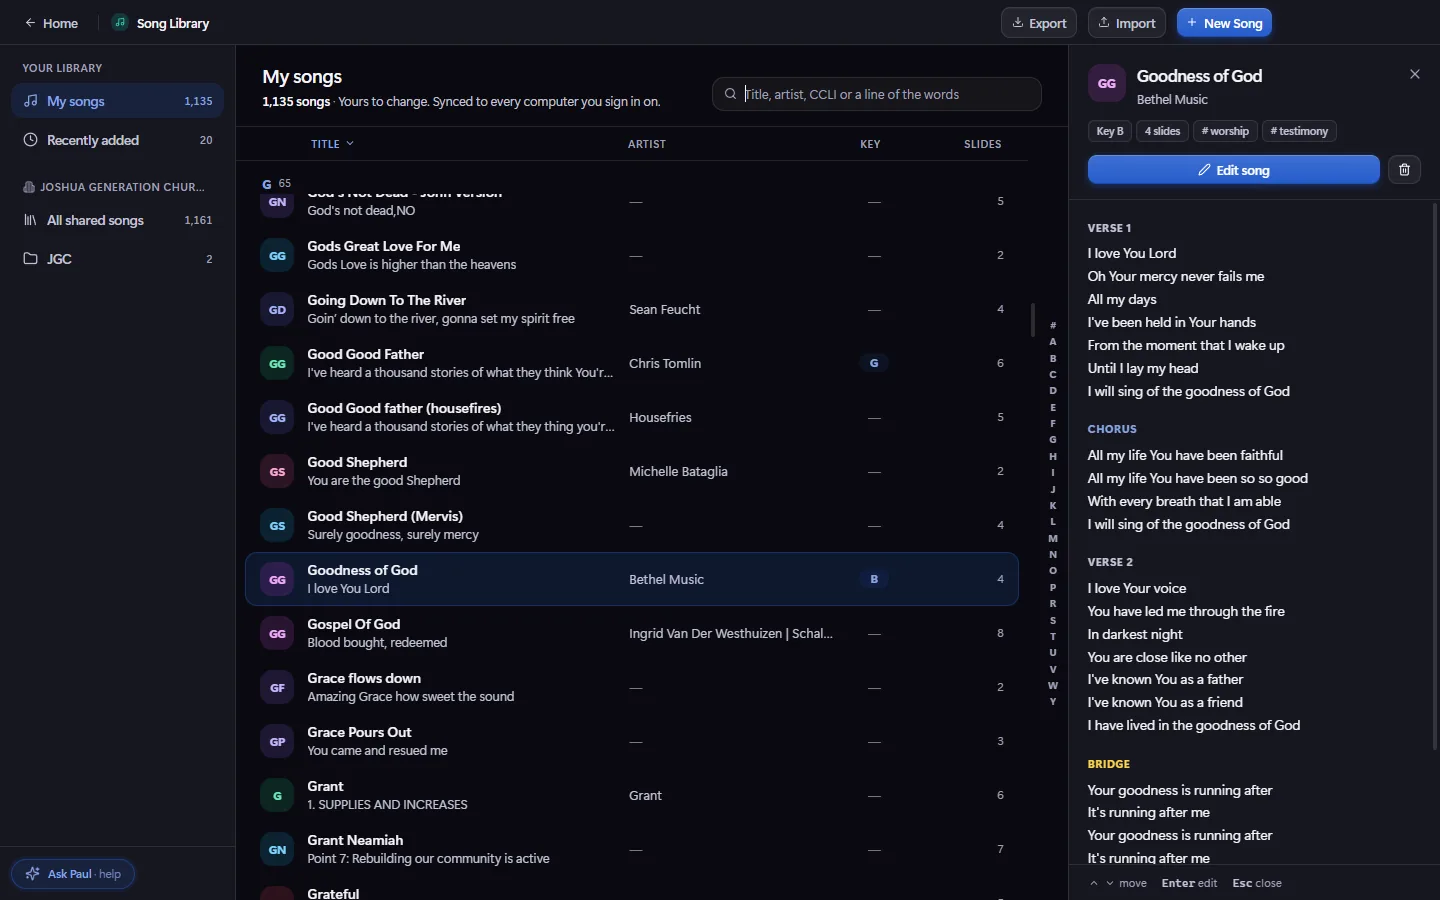Filter by the #testimony tag
1440x900 pixels.
tap(1299, 131)
